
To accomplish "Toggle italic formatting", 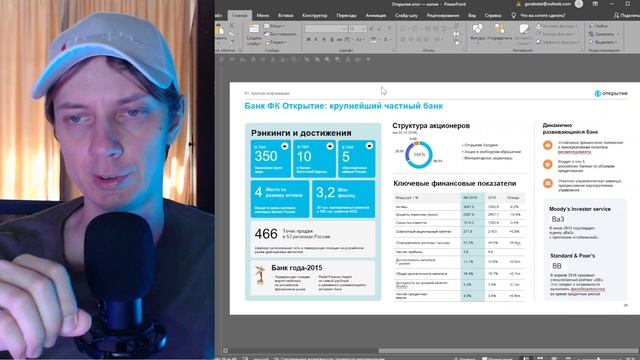I will pos(316,40).
